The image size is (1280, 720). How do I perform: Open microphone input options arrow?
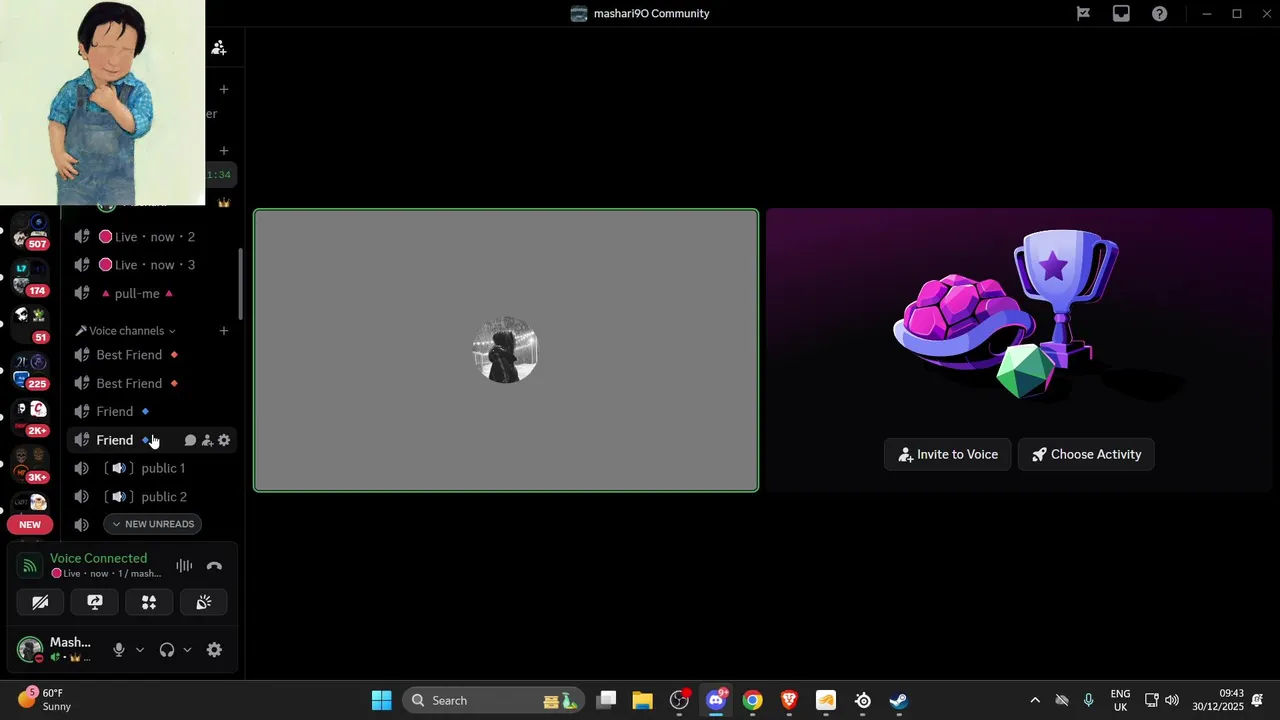(x=139, y=650)
